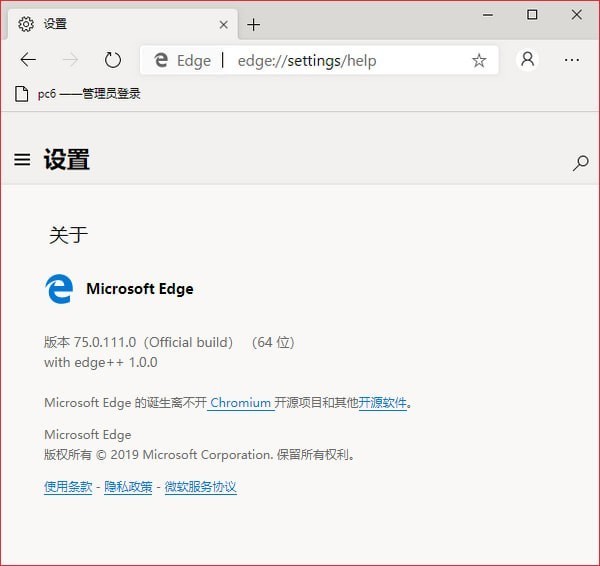Open the 微软服务协议 link

click(201, 487)
